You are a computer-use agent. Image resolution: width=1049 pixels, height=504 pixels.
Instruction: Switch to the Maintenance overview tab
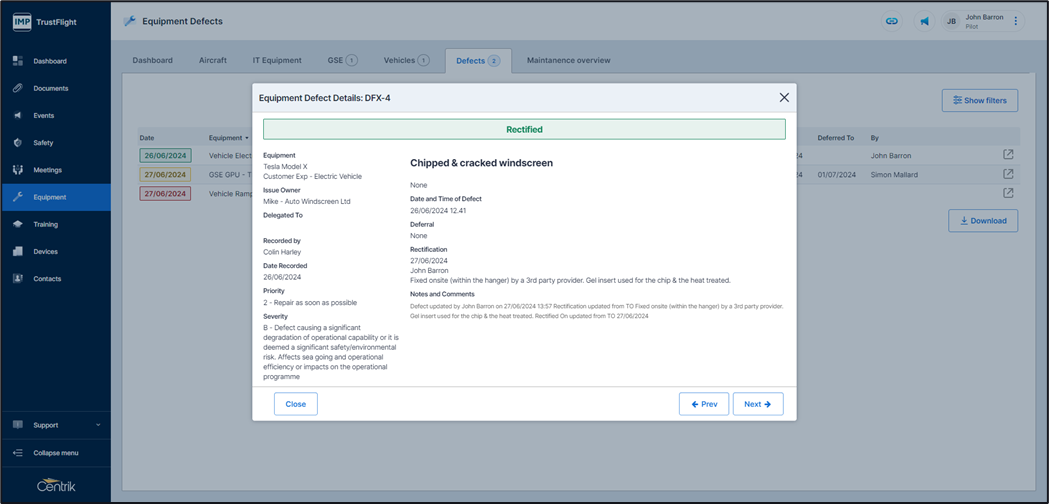568,60
